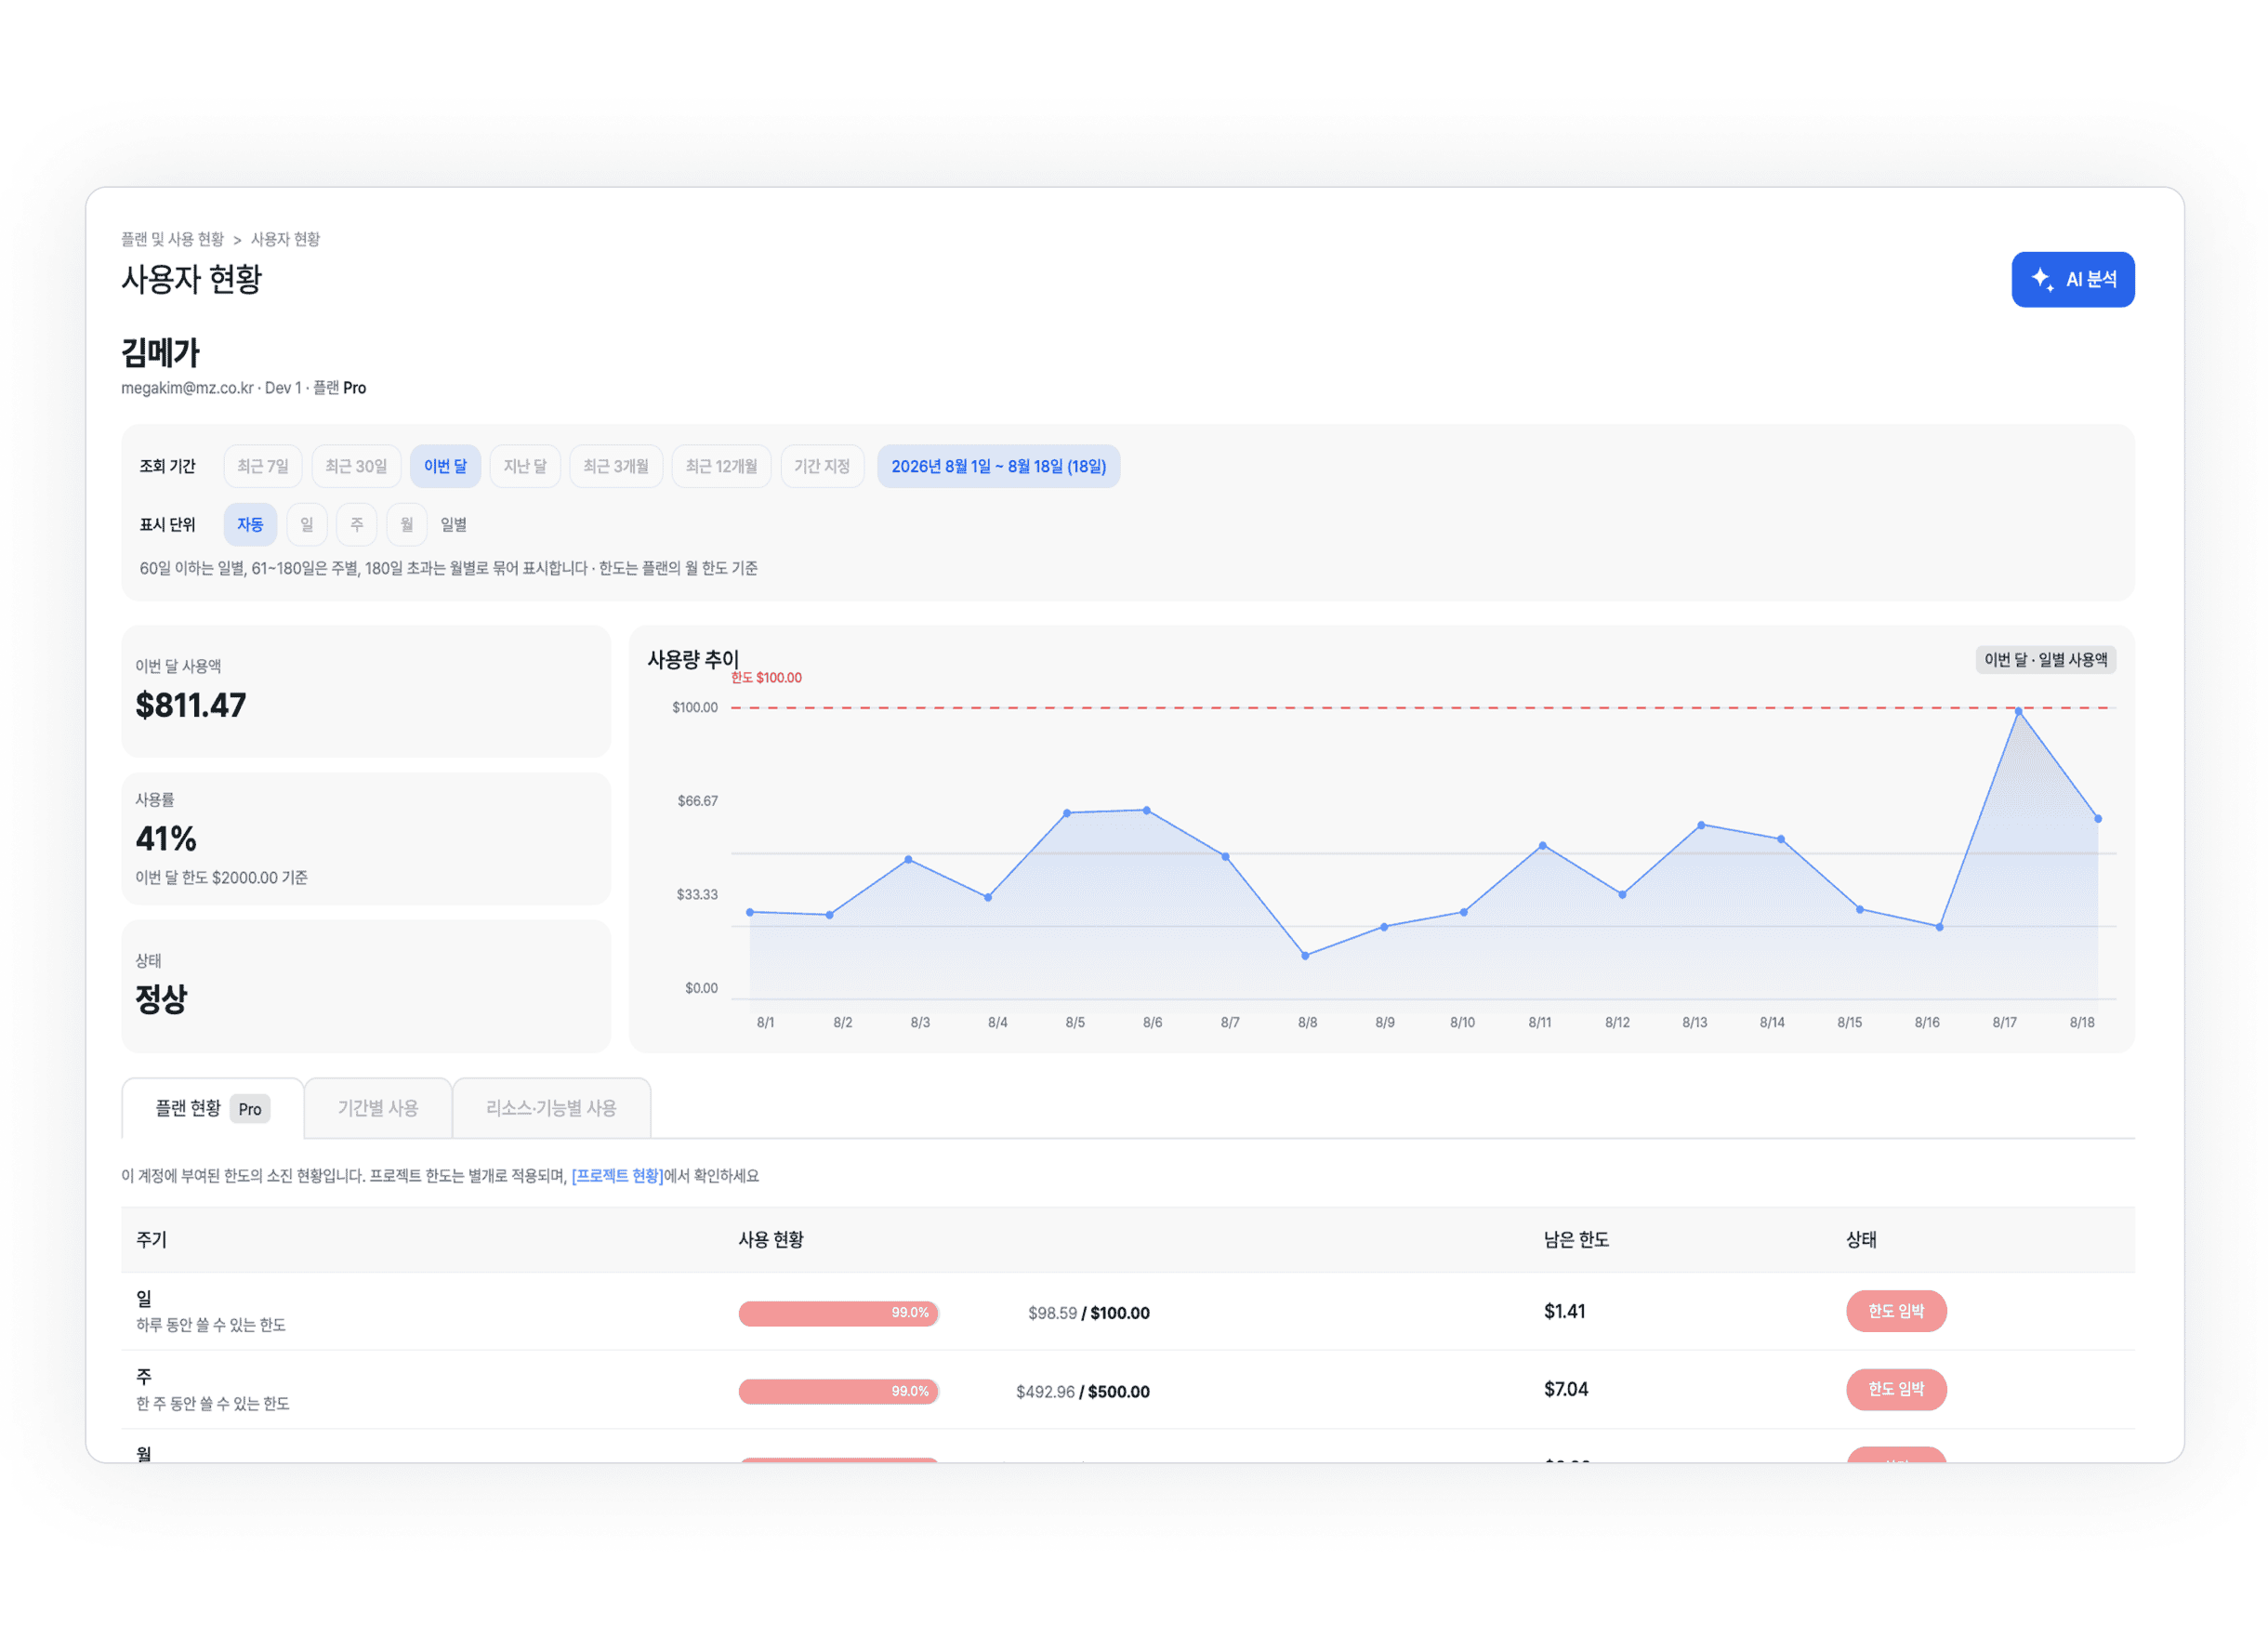Image resolution: width=2268 pixels, height=1651 pixels.
Task: Select the 최근 12개월 period chip
Action: (721, 466)
